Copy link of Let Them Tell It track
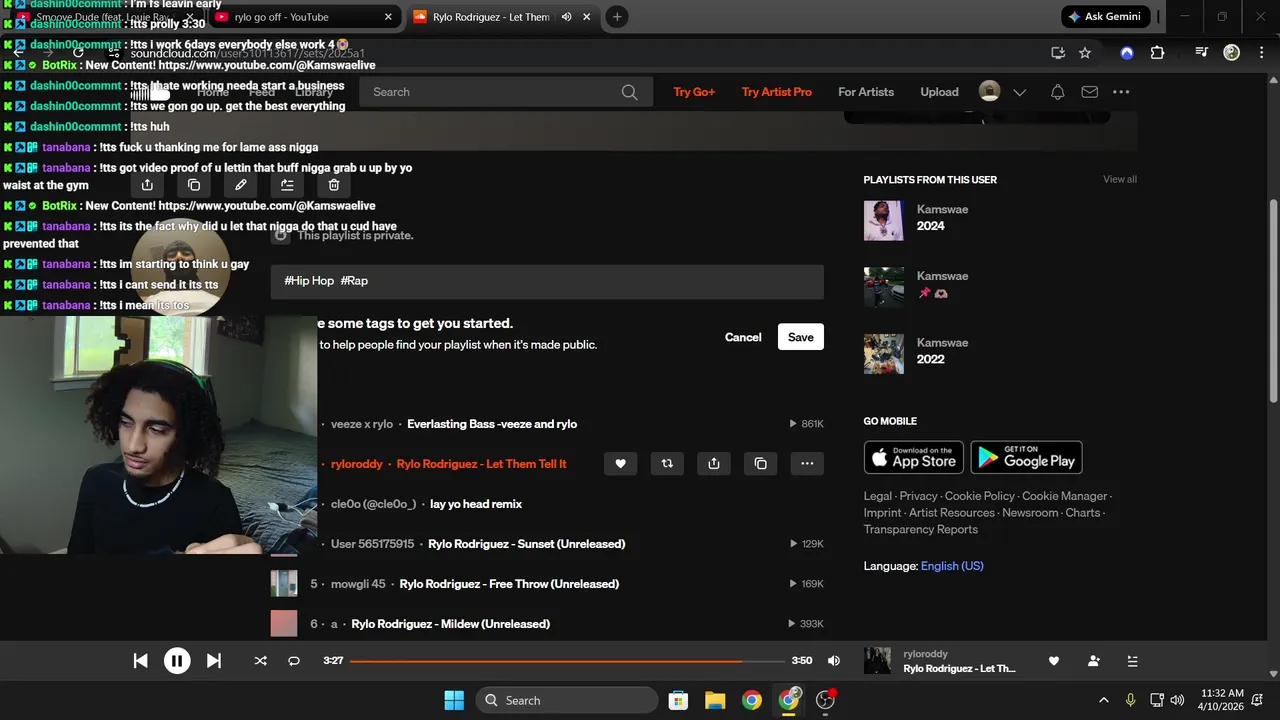1280x720 pixels. (x=760, y=464)
